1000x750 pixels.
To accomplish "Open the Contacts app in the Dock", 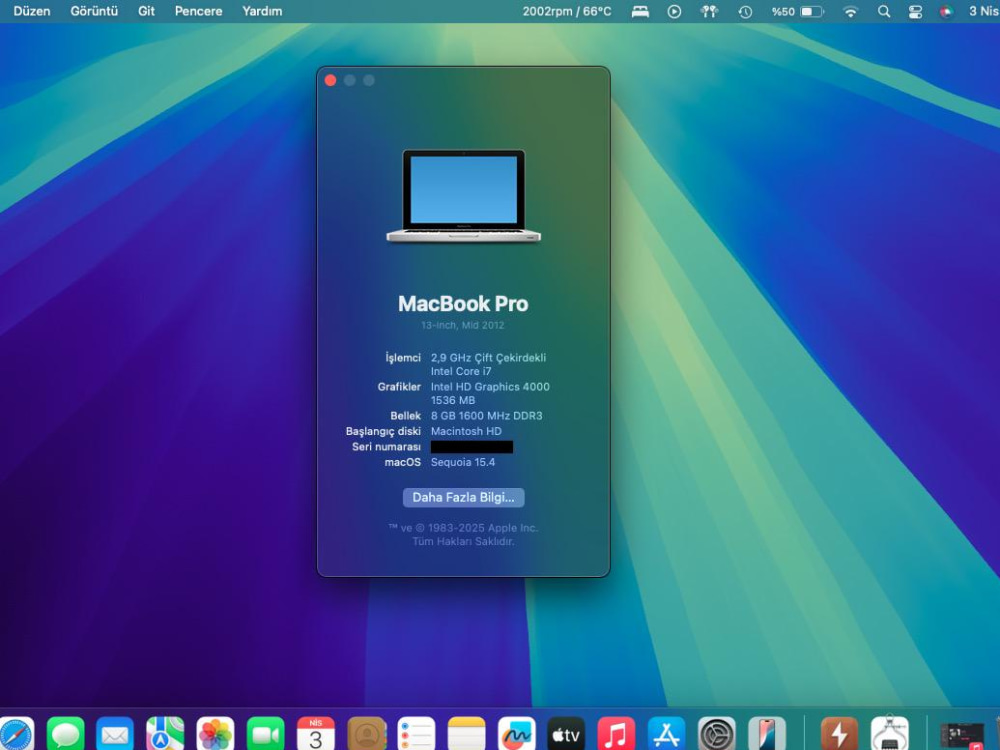I will (x=366, y=734).
